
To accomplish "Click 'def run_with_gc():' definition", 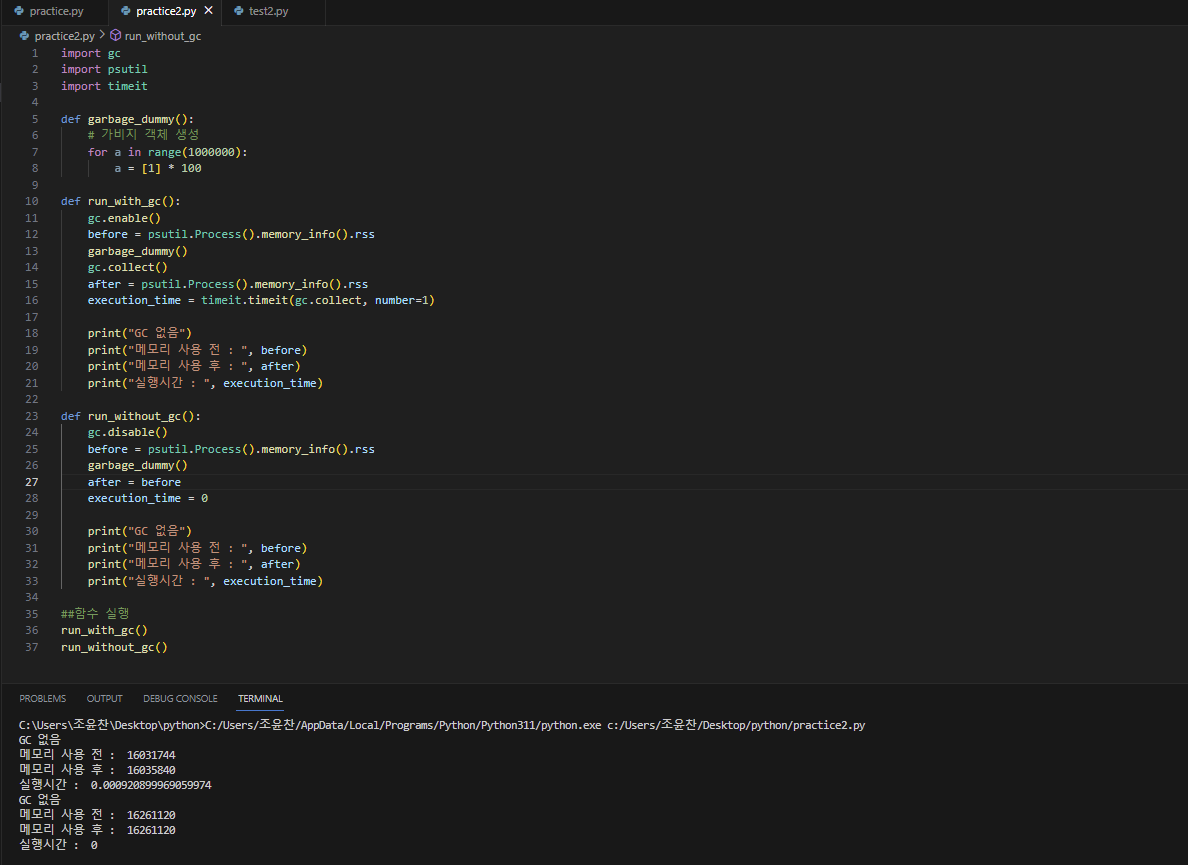I will pyautogui.click(x=120, y=201).
